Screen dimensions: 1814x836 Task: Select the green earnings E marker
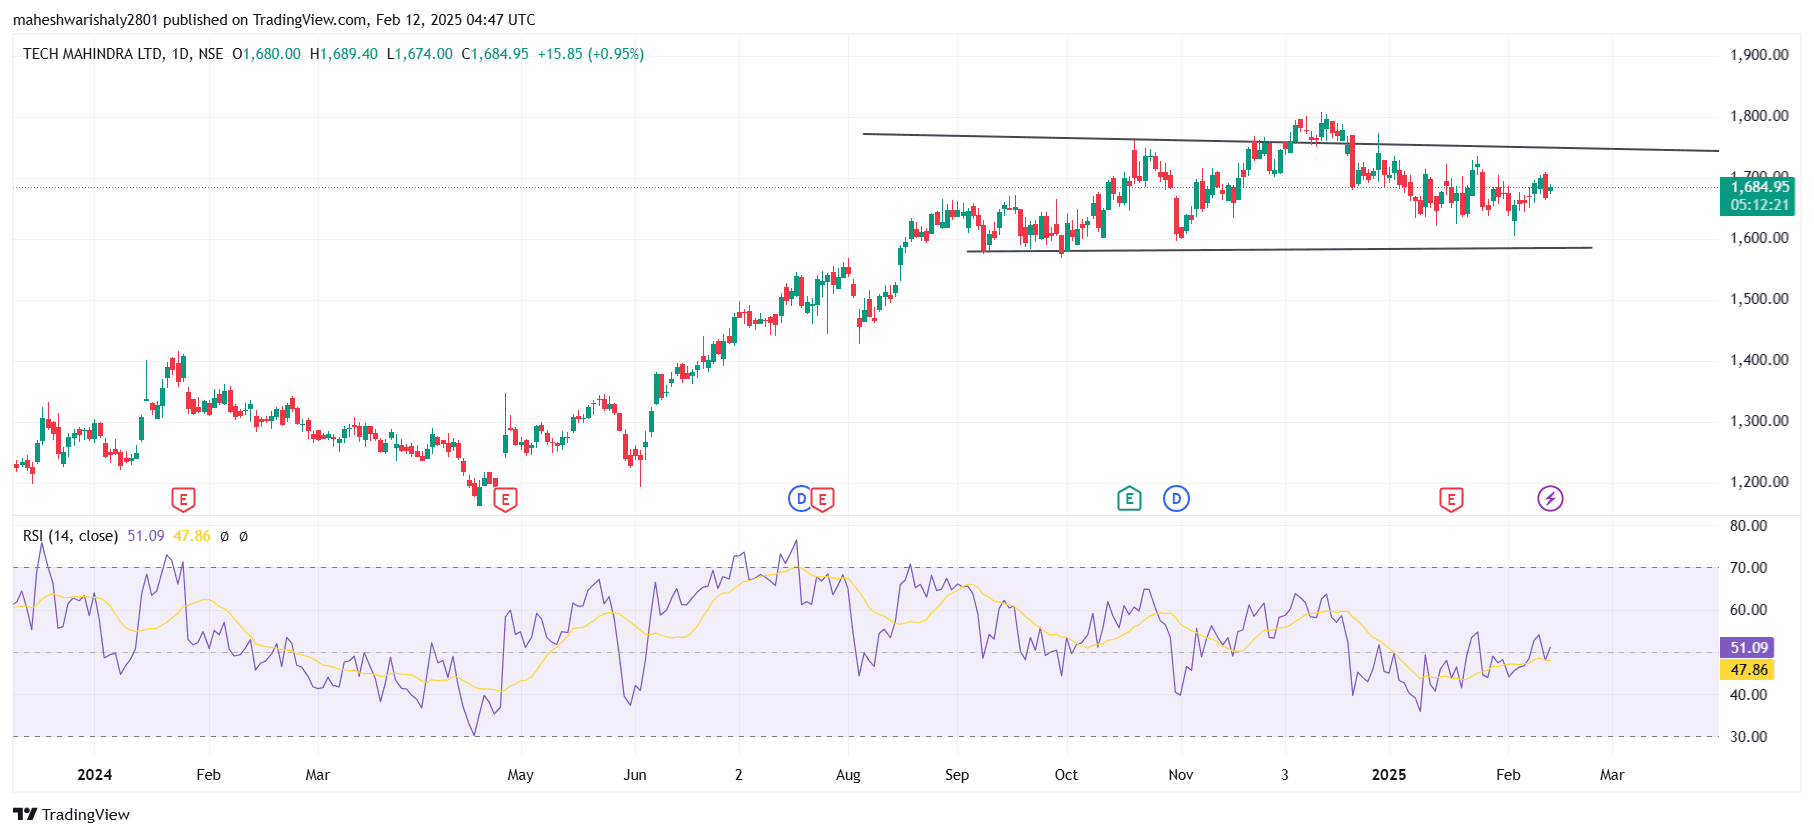(1129, 498)
